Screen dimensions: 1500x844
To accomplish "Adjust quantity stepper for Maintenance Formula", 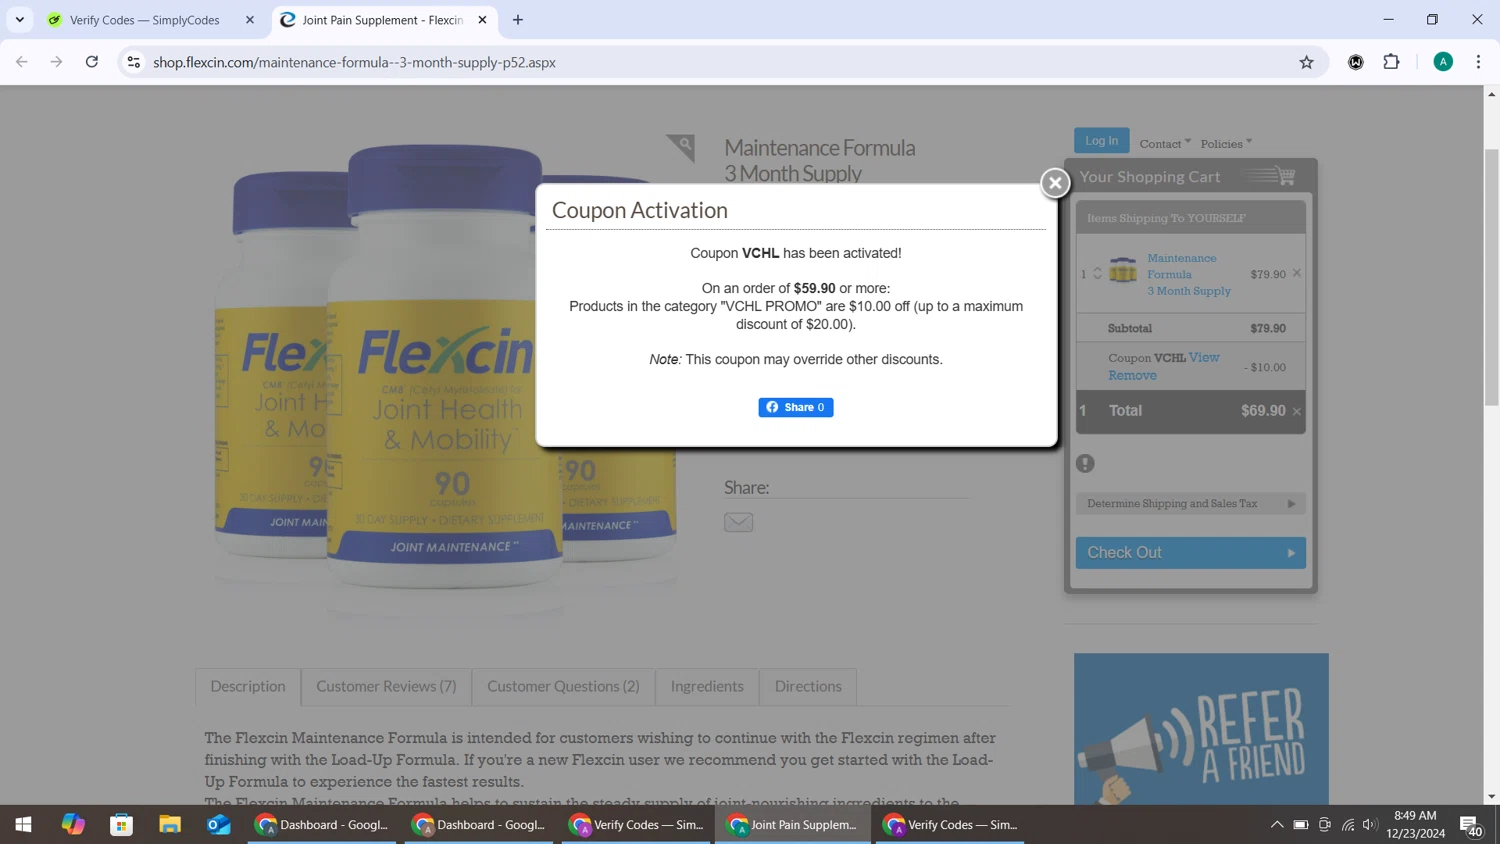I will [x=1097, y=273].
